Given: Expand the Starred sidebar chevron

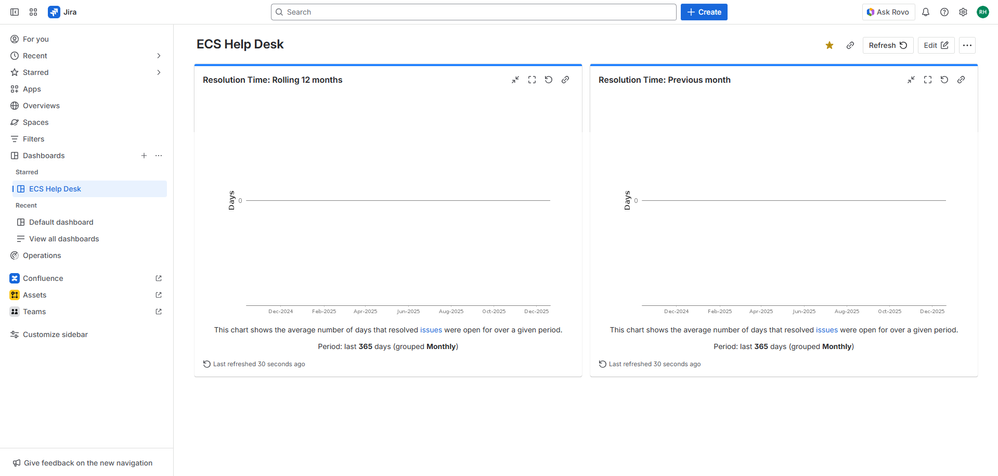Looking at the screenshot, I should pos(158,73).
